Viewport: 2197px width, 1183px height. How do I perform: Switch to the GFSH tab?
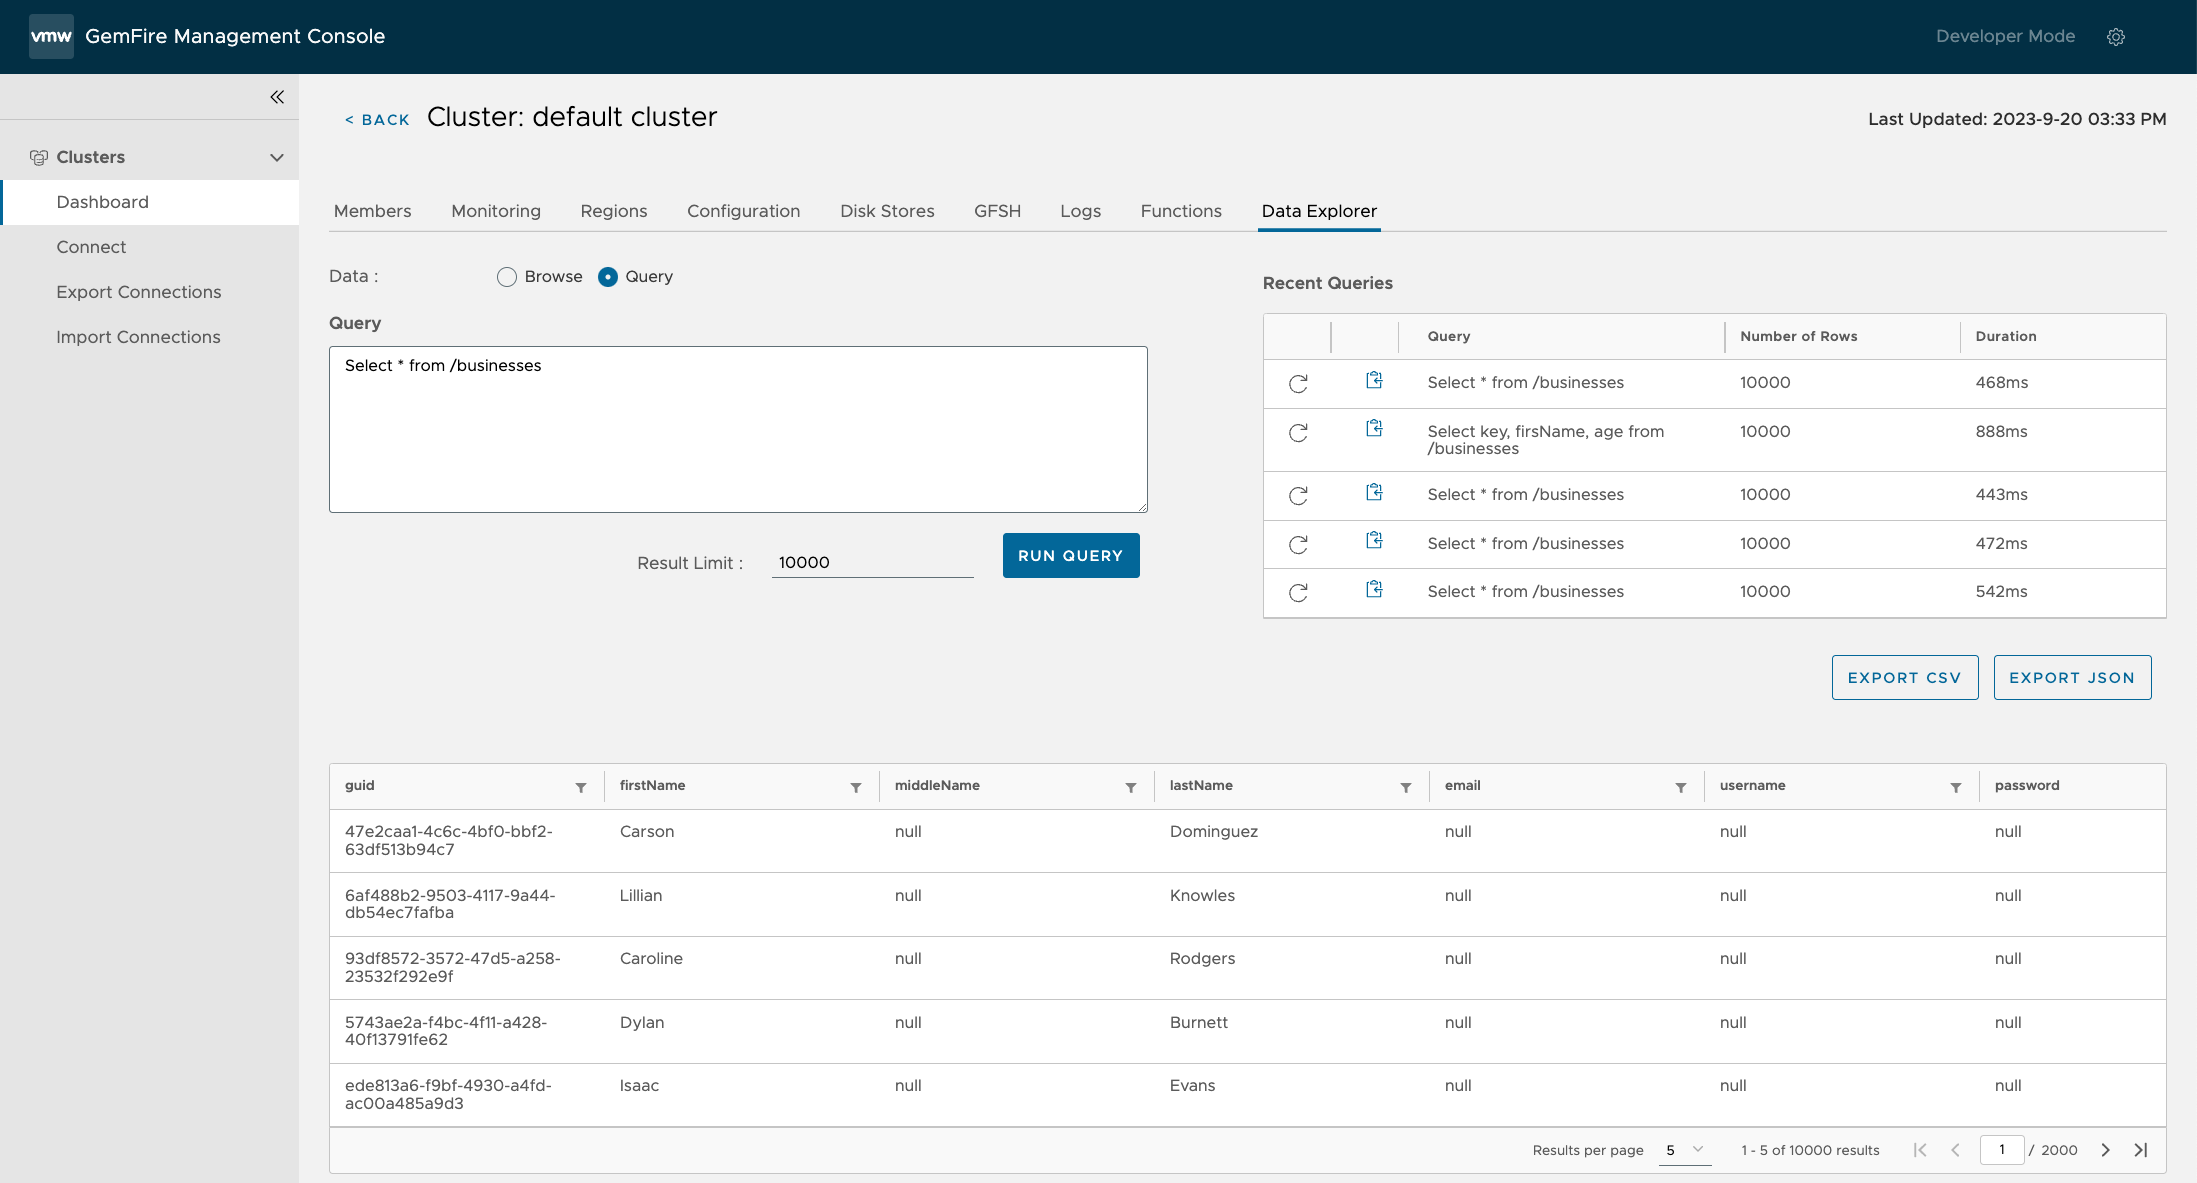pos(998,211)
